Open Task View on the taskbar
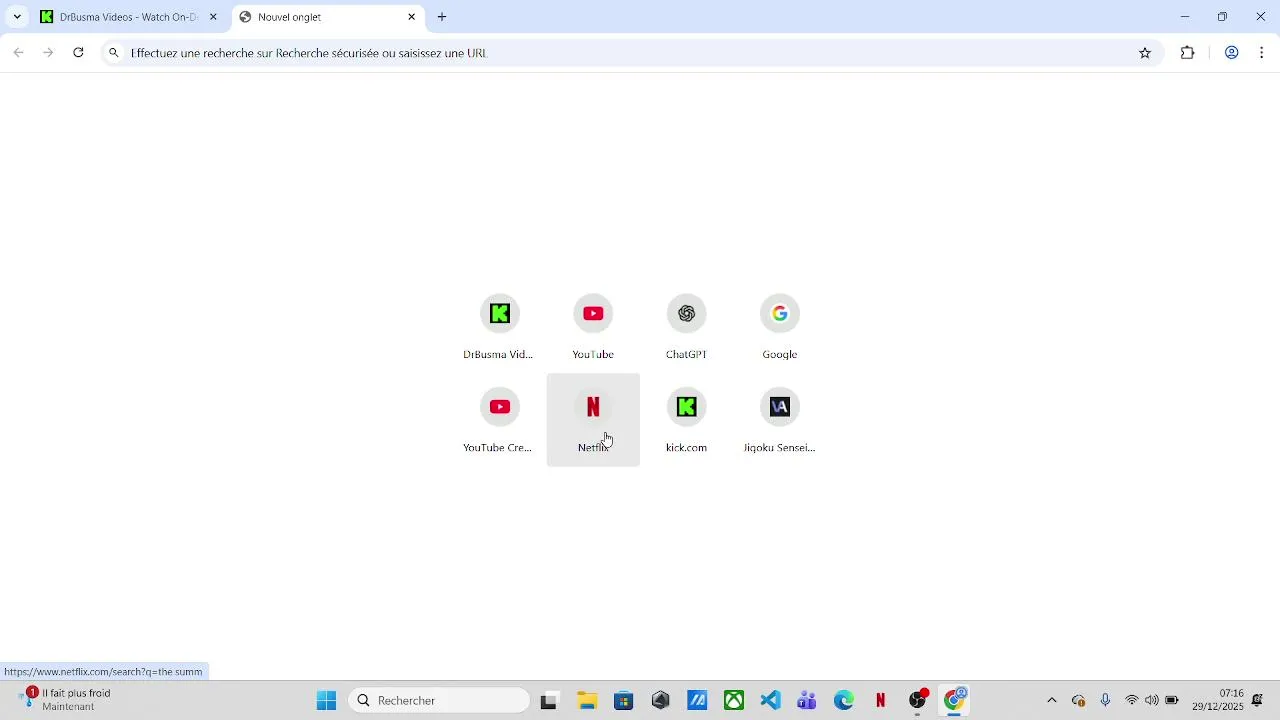This screenshot has width=1280, height=720. coord(548,701)
